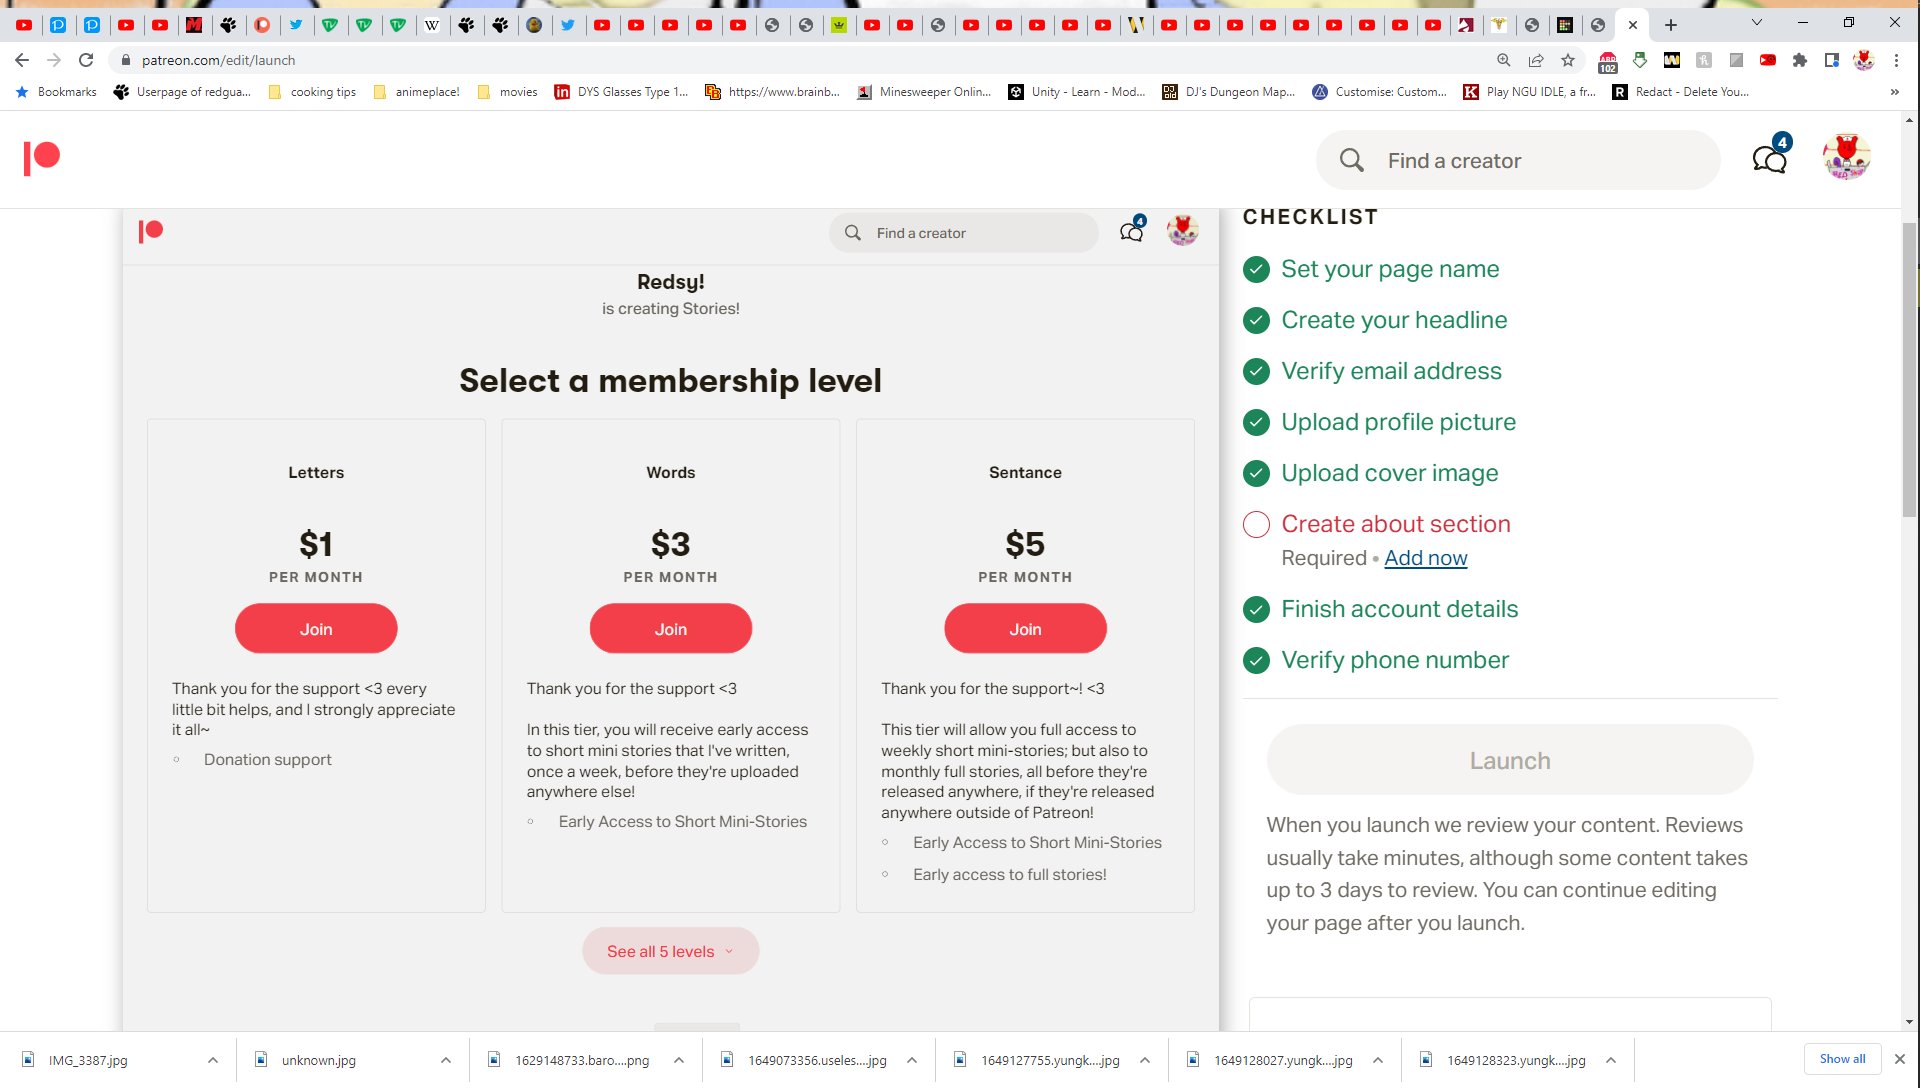Click the share page icon in the address bar
1920x1088 pixels.
(1536, 60)
